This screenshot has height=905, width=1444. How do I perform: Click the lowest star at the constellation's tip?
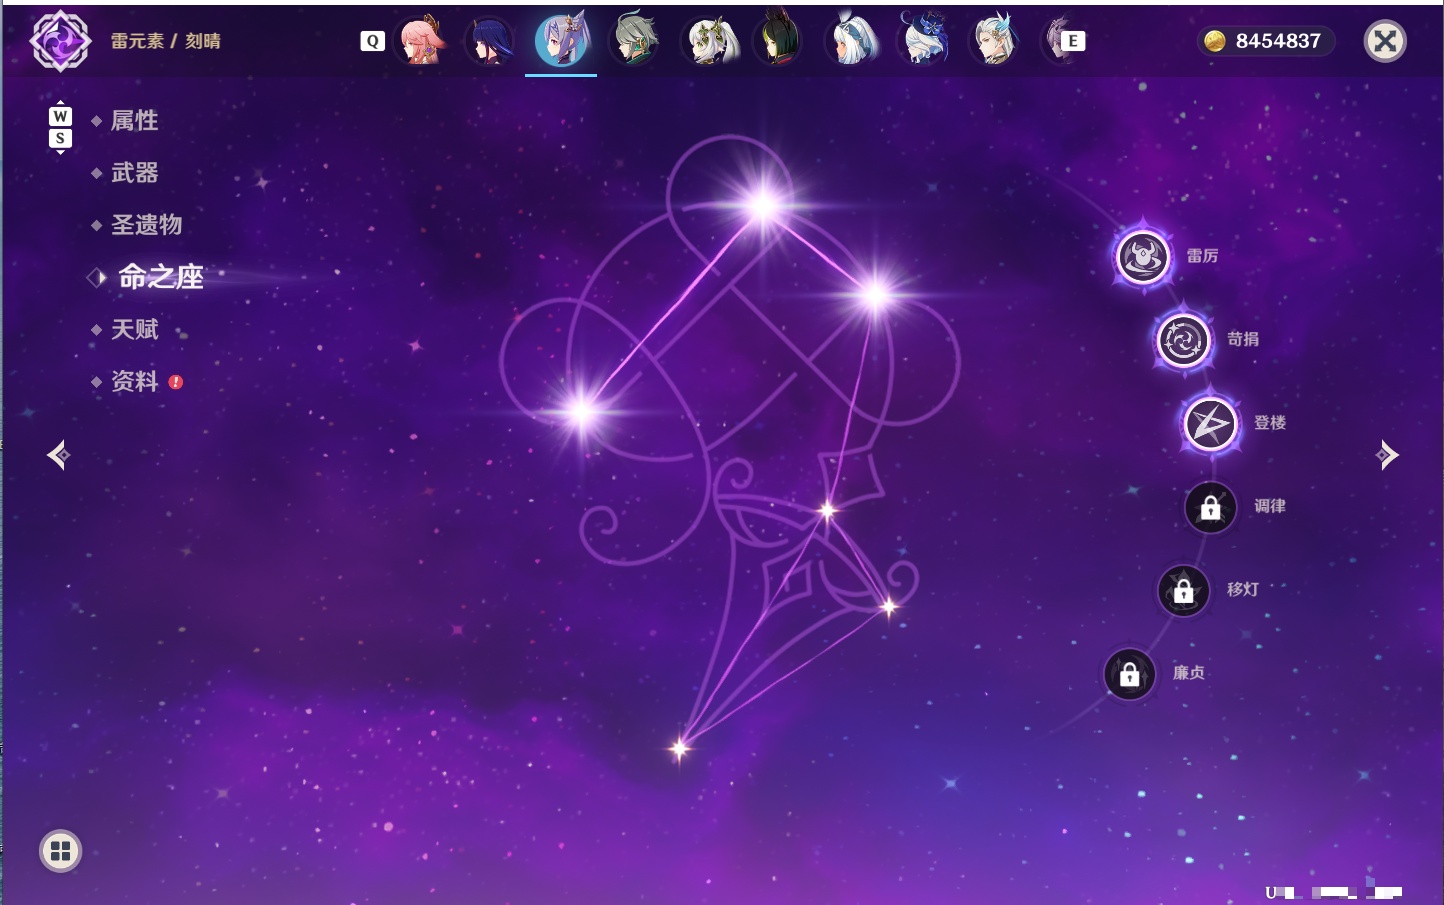coord(680,748)
